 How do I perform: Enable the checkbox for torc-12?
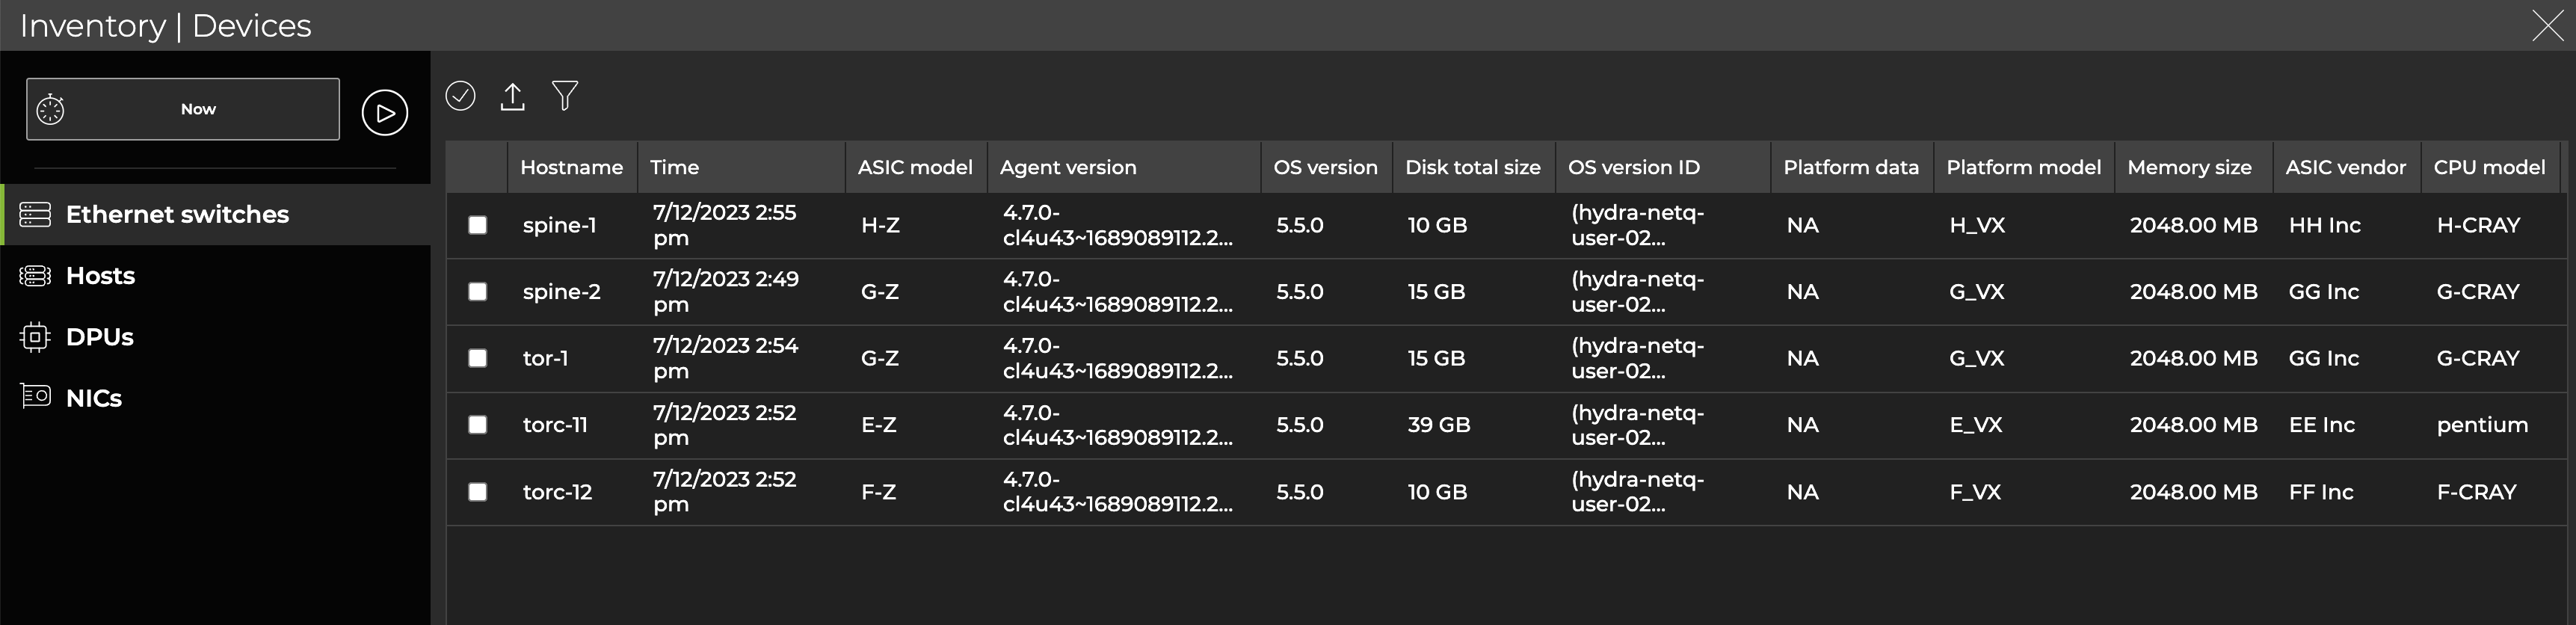pos(477,491)
